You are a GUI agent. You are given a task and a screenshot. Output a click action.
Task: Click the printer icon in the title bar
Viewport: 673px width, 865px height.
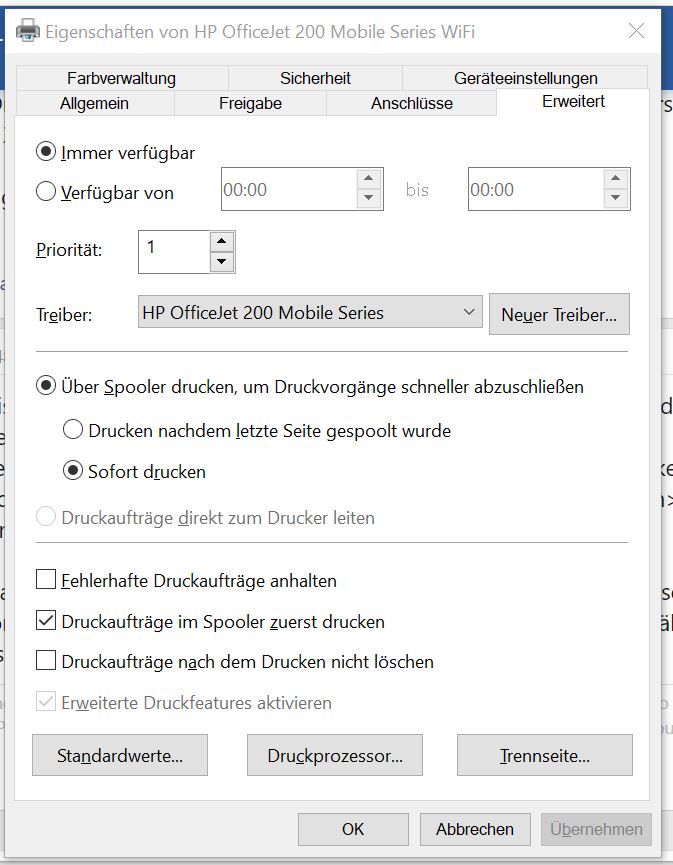point(28,31)
